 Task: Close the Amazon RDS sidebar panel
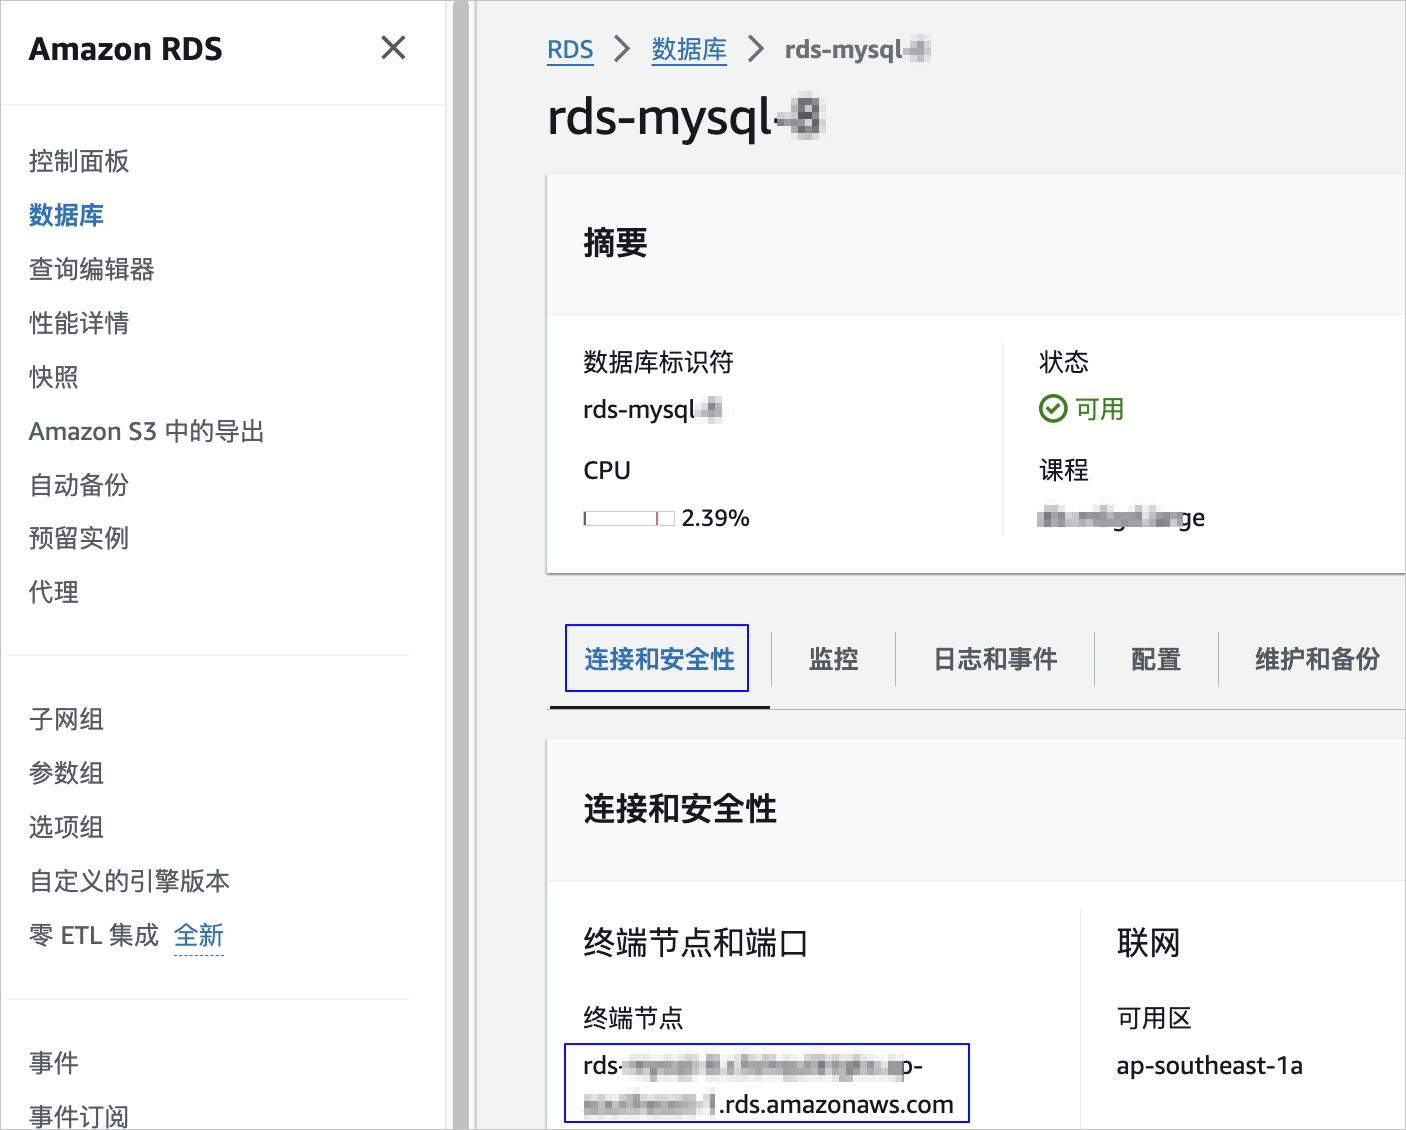(x=393, y=47)
